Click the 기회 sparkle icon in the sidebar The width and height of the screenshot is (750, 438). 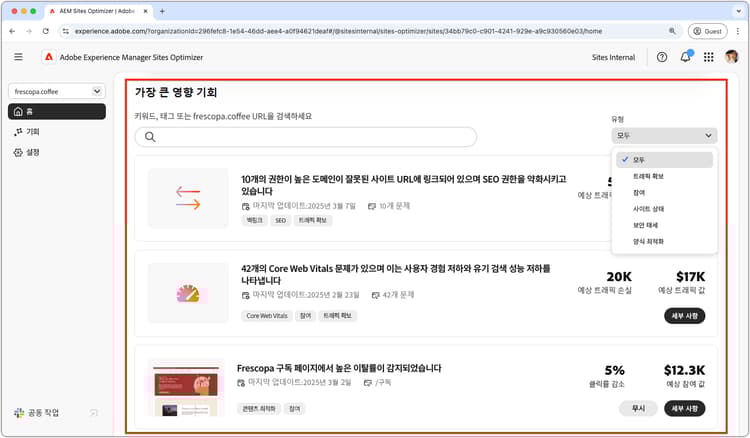point(18,131)
